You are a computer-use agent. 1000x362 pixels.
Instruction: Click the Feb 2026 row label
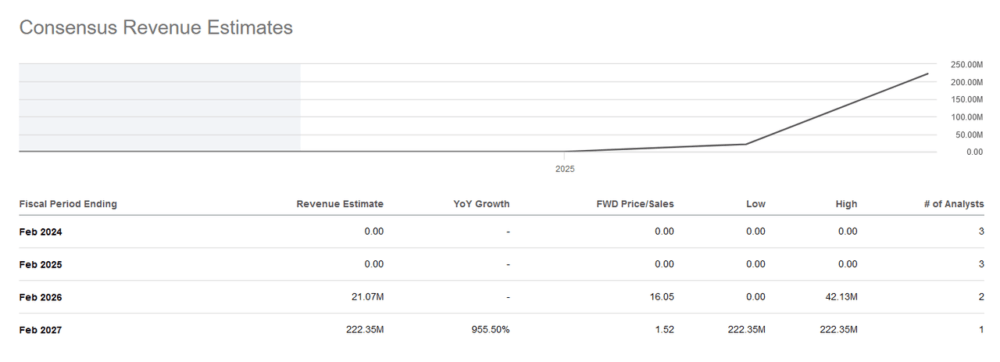pyautogui.click(x=41, y=298)
